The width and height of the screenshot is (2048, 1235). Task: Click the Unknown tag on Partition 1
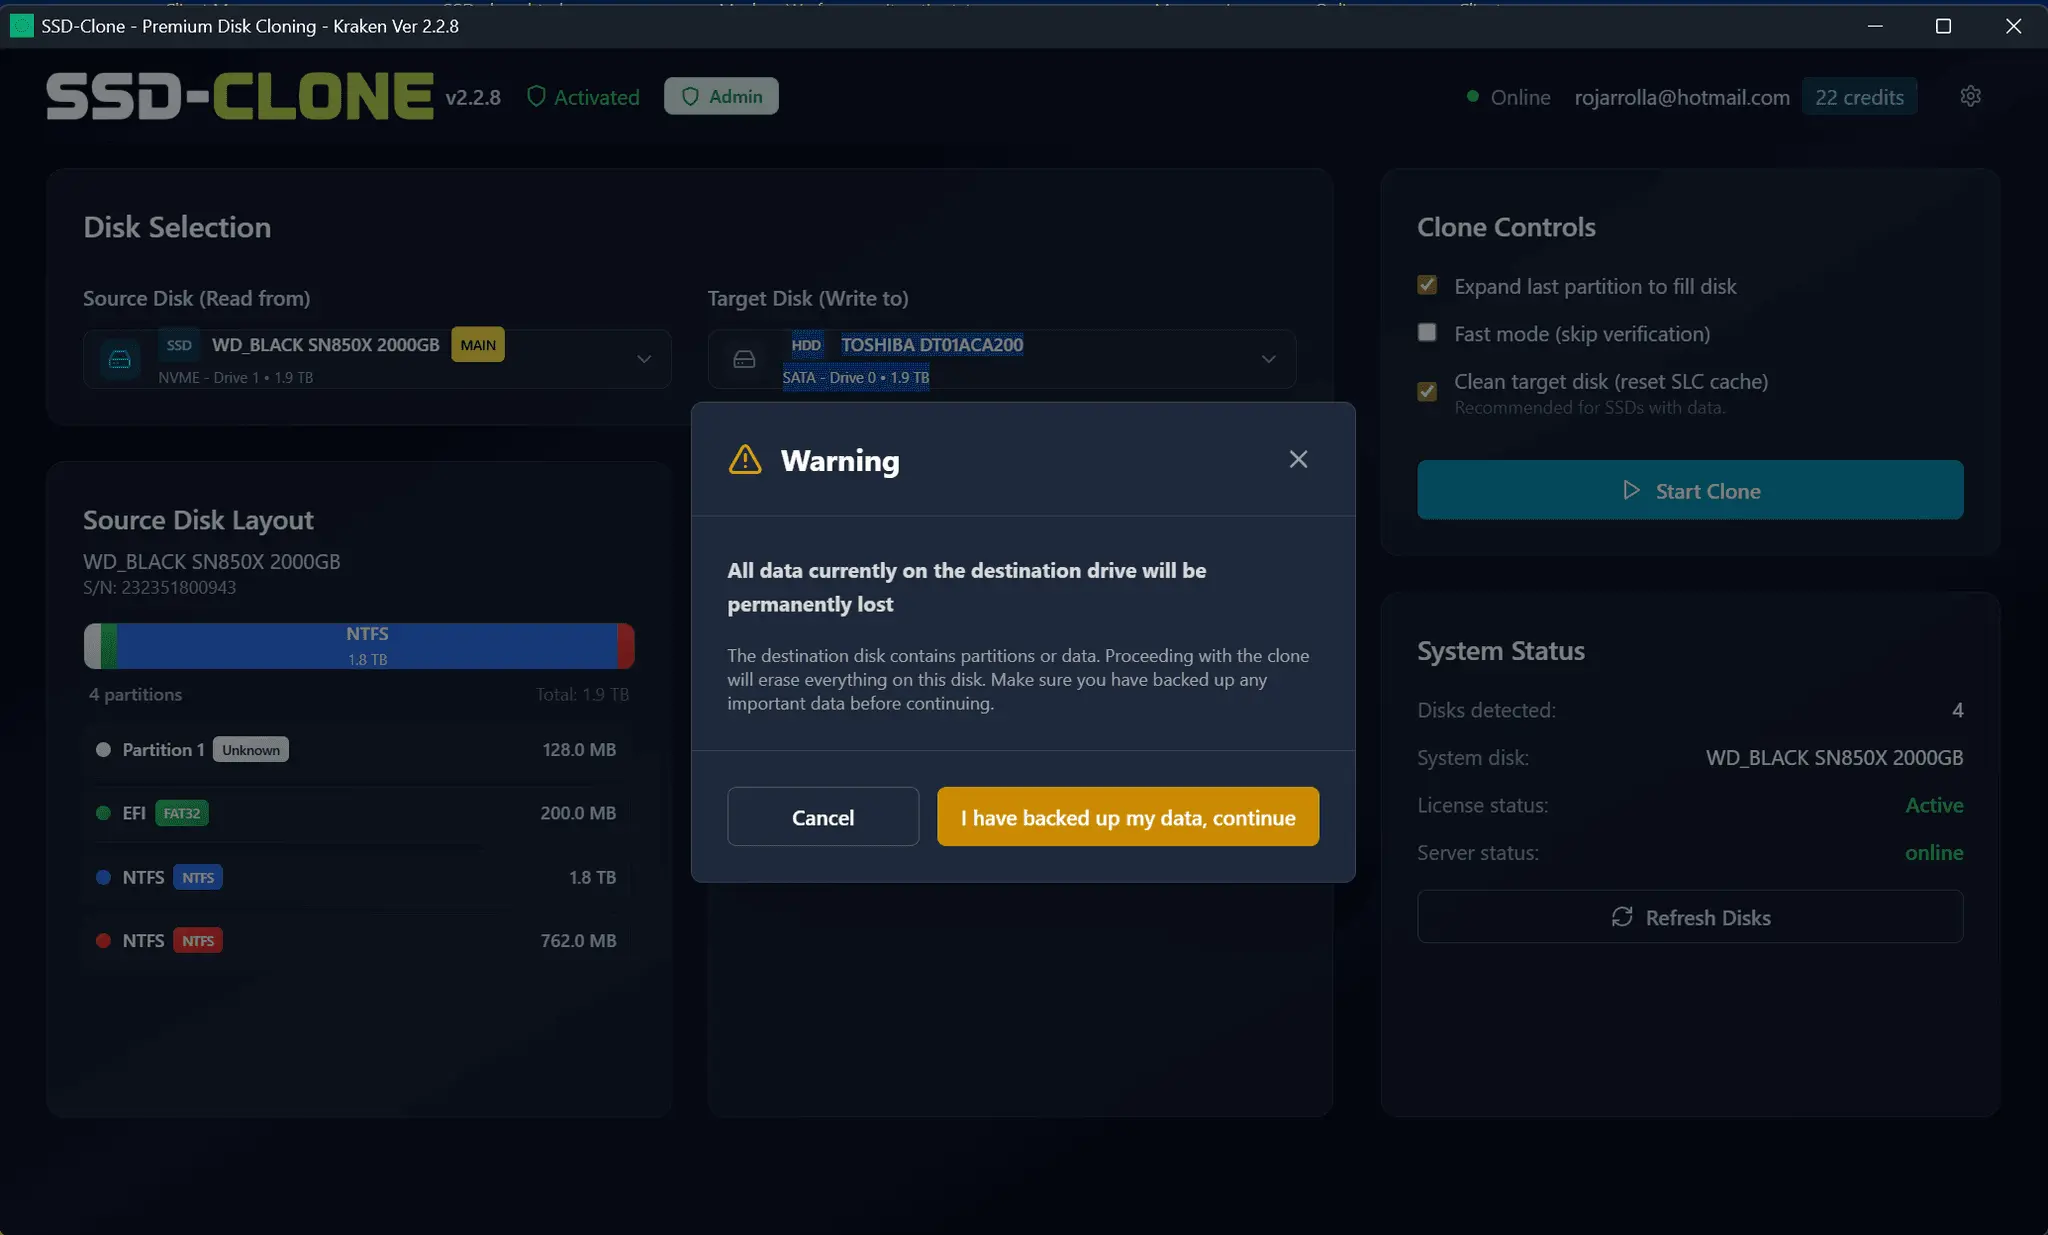coord(251,750)
